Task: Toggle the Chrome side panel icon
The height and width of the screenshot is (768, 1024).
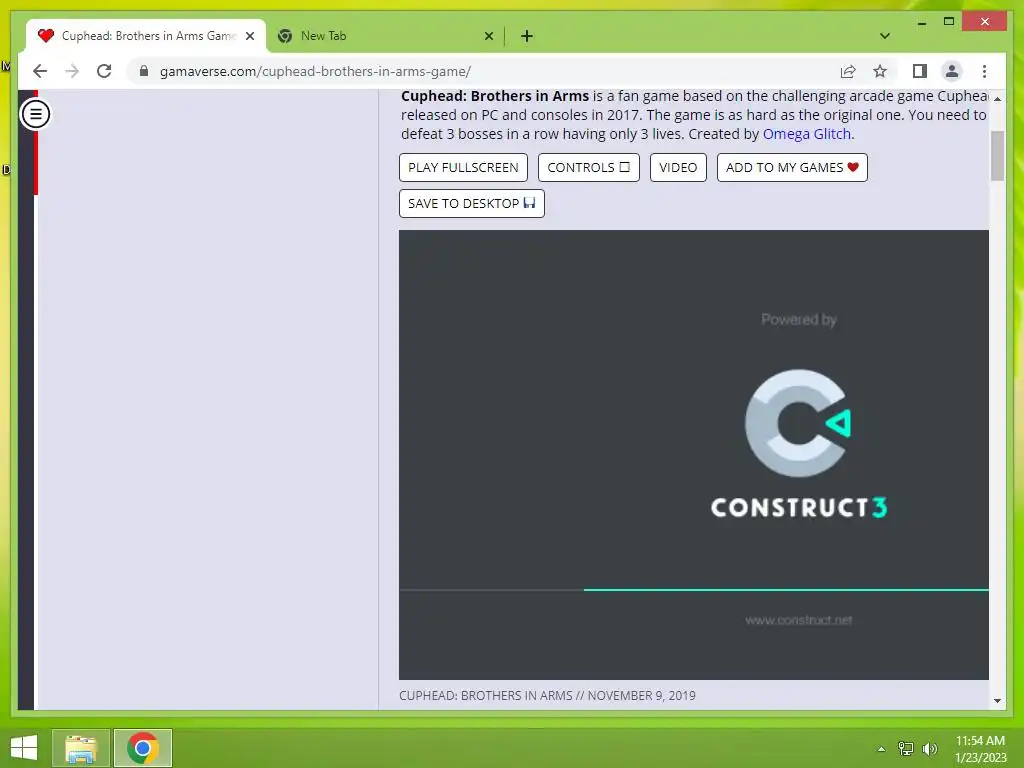Action: coord(920,71)
